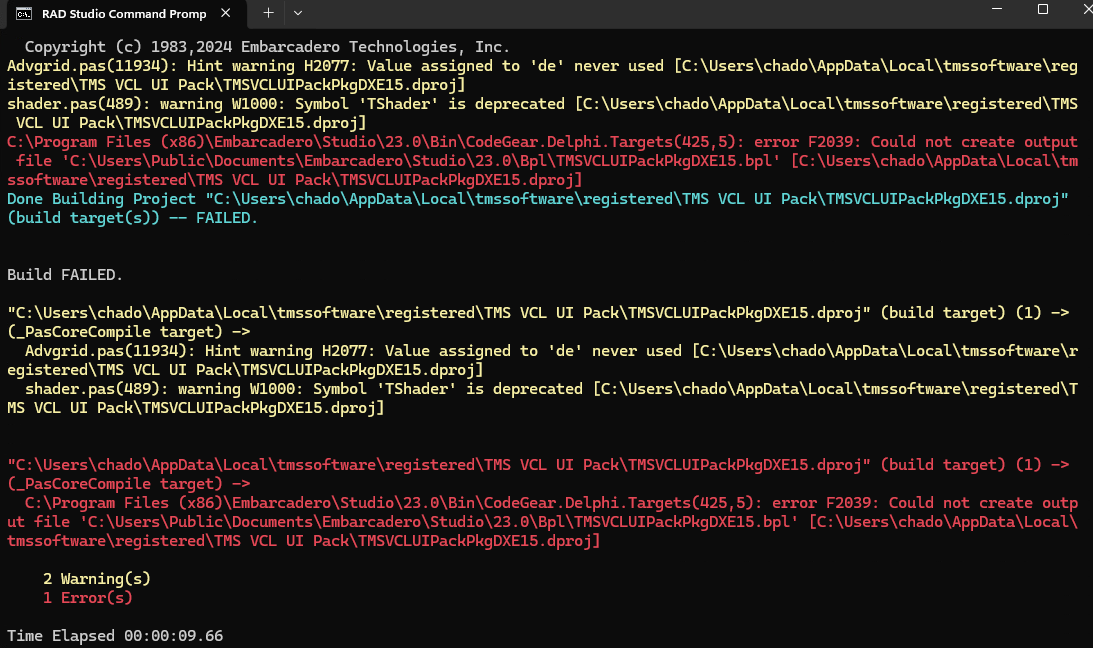Click the '1 Error(s)' summary
The image size is (1093, 648).
(x=88, y=598)
